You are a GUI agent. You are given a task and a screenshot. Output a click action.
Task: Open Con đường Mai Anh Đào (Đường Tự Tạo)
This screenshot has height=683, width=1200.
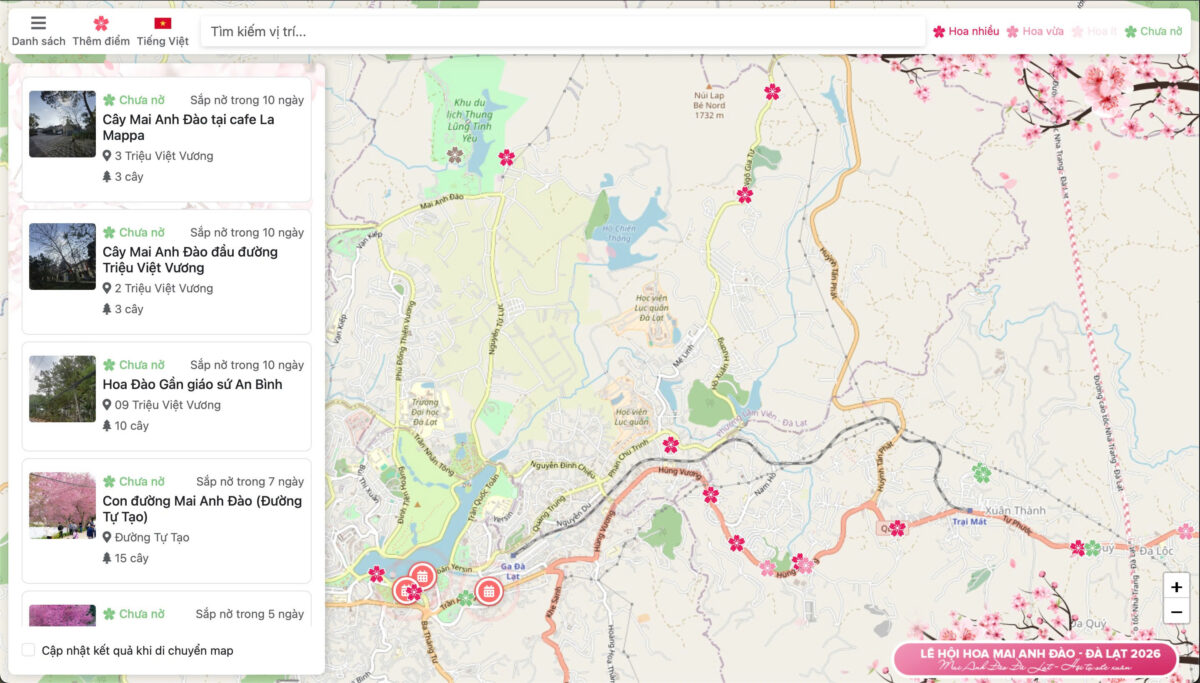202,508
